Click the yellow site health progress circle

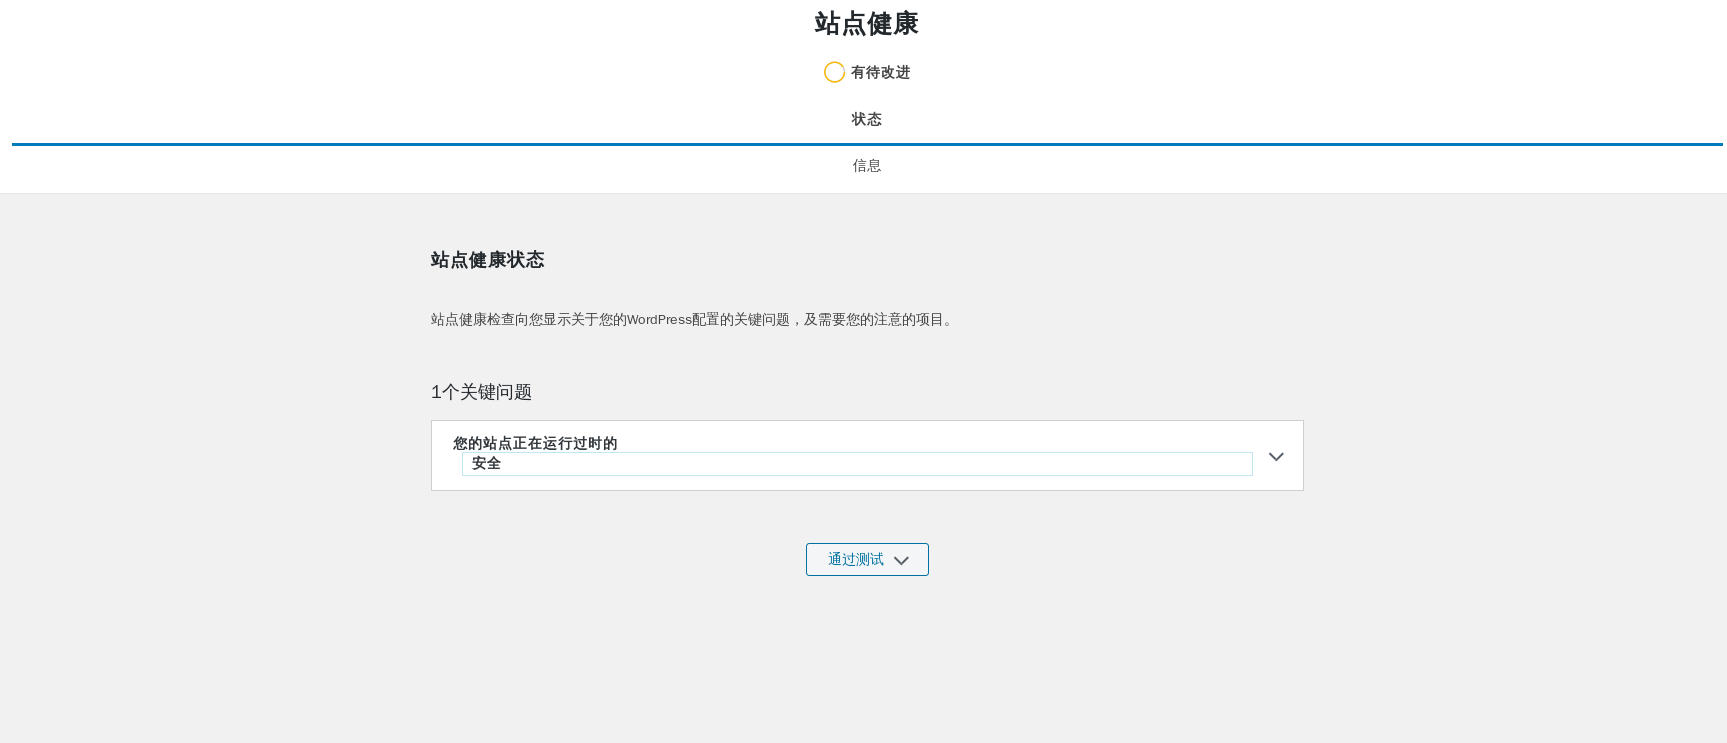click(834, 72)
